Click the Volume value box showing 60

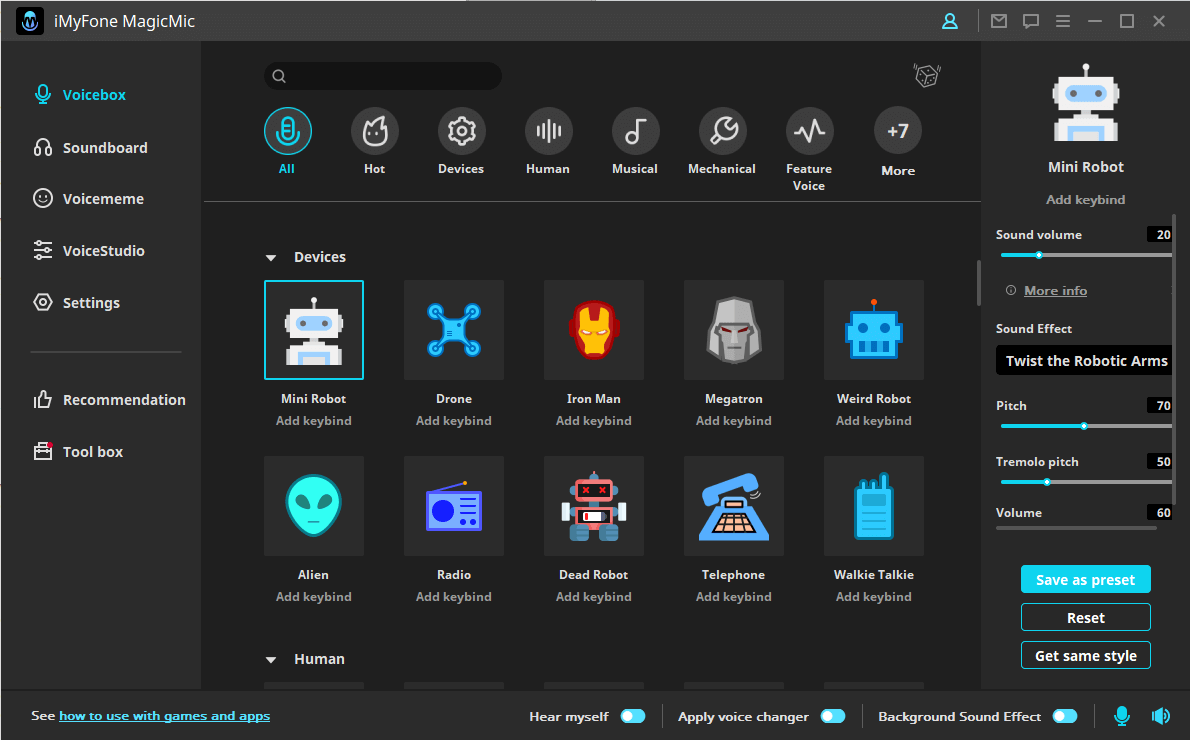pos(1160,512)
